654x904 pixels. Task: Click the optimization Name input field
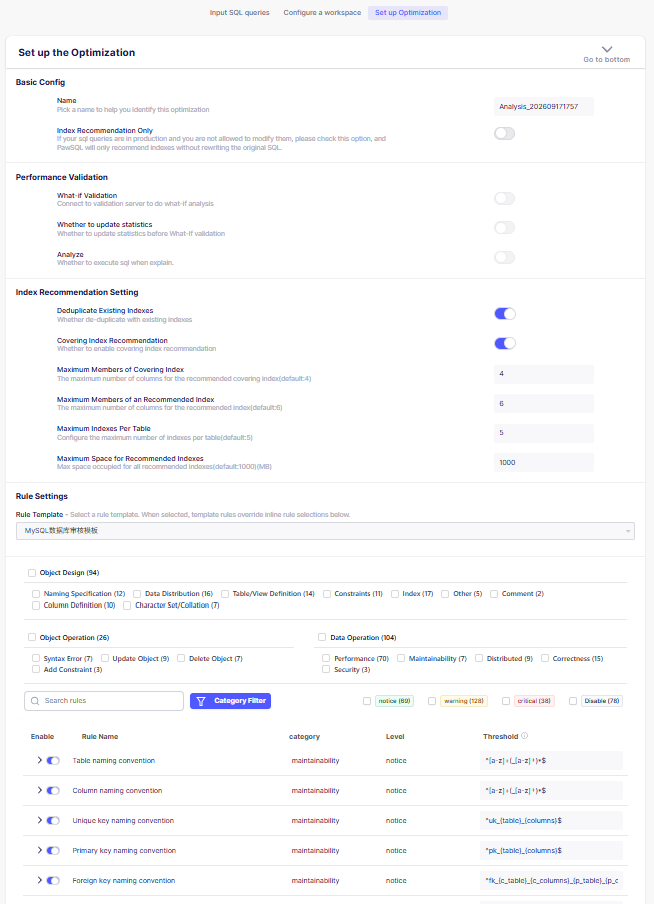544,107
